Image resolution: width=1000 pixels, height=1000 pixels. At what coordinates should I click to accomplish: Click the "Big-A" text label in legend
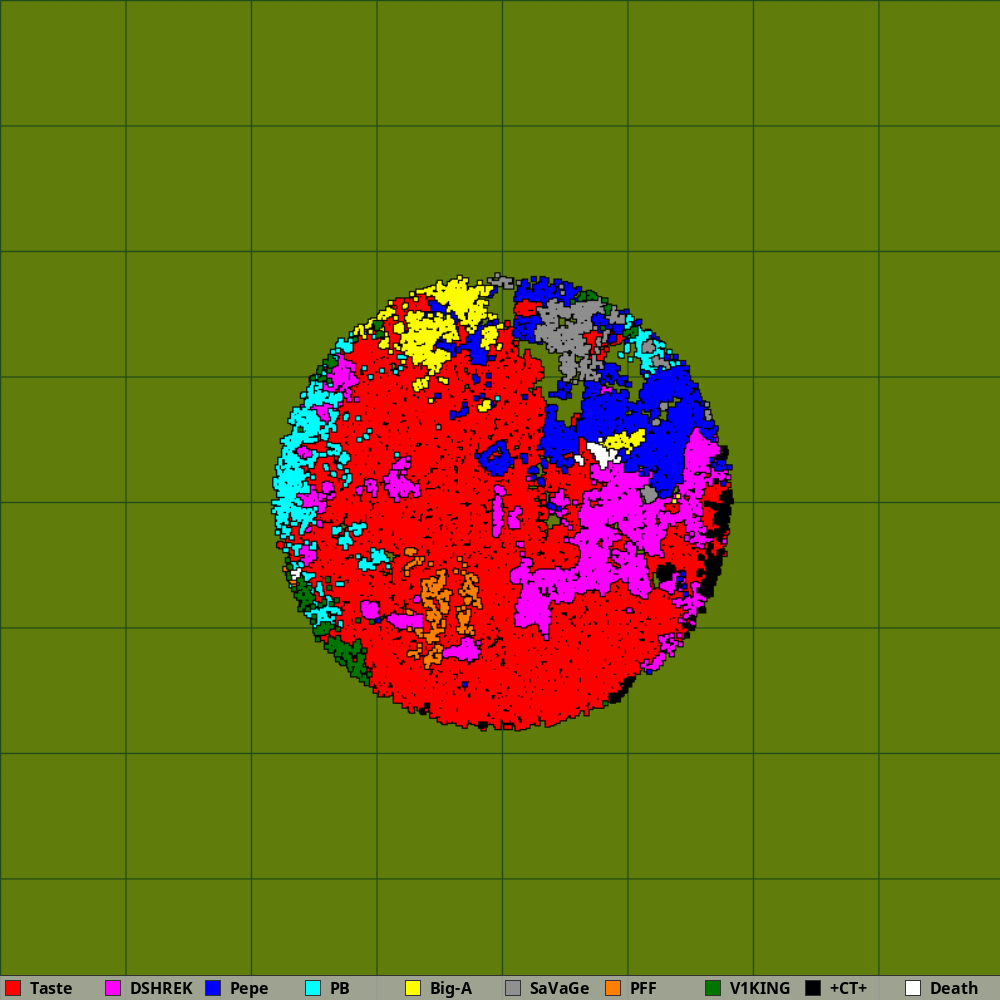(450, 988)
